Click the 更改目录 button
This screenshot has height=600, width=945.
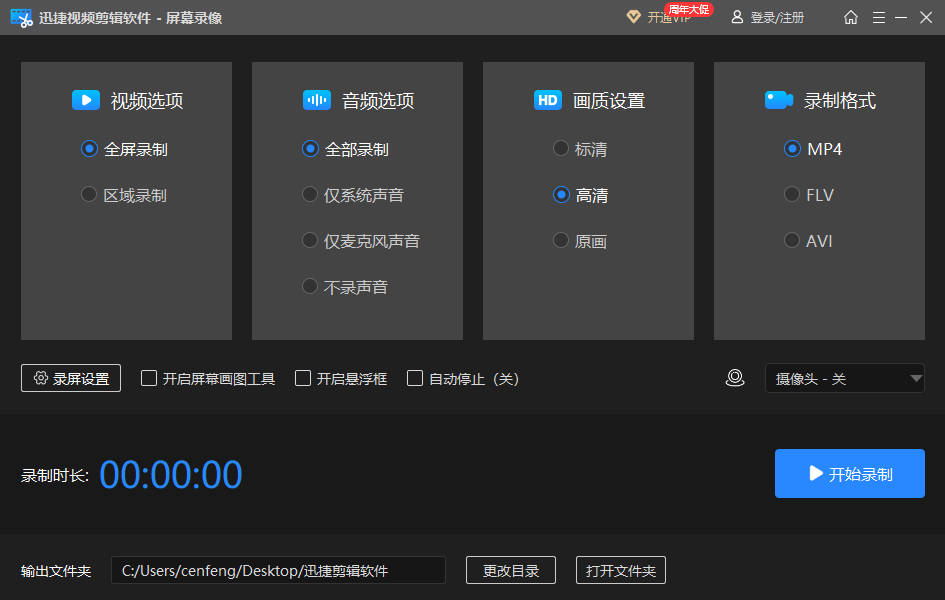[x=511, y=570]
